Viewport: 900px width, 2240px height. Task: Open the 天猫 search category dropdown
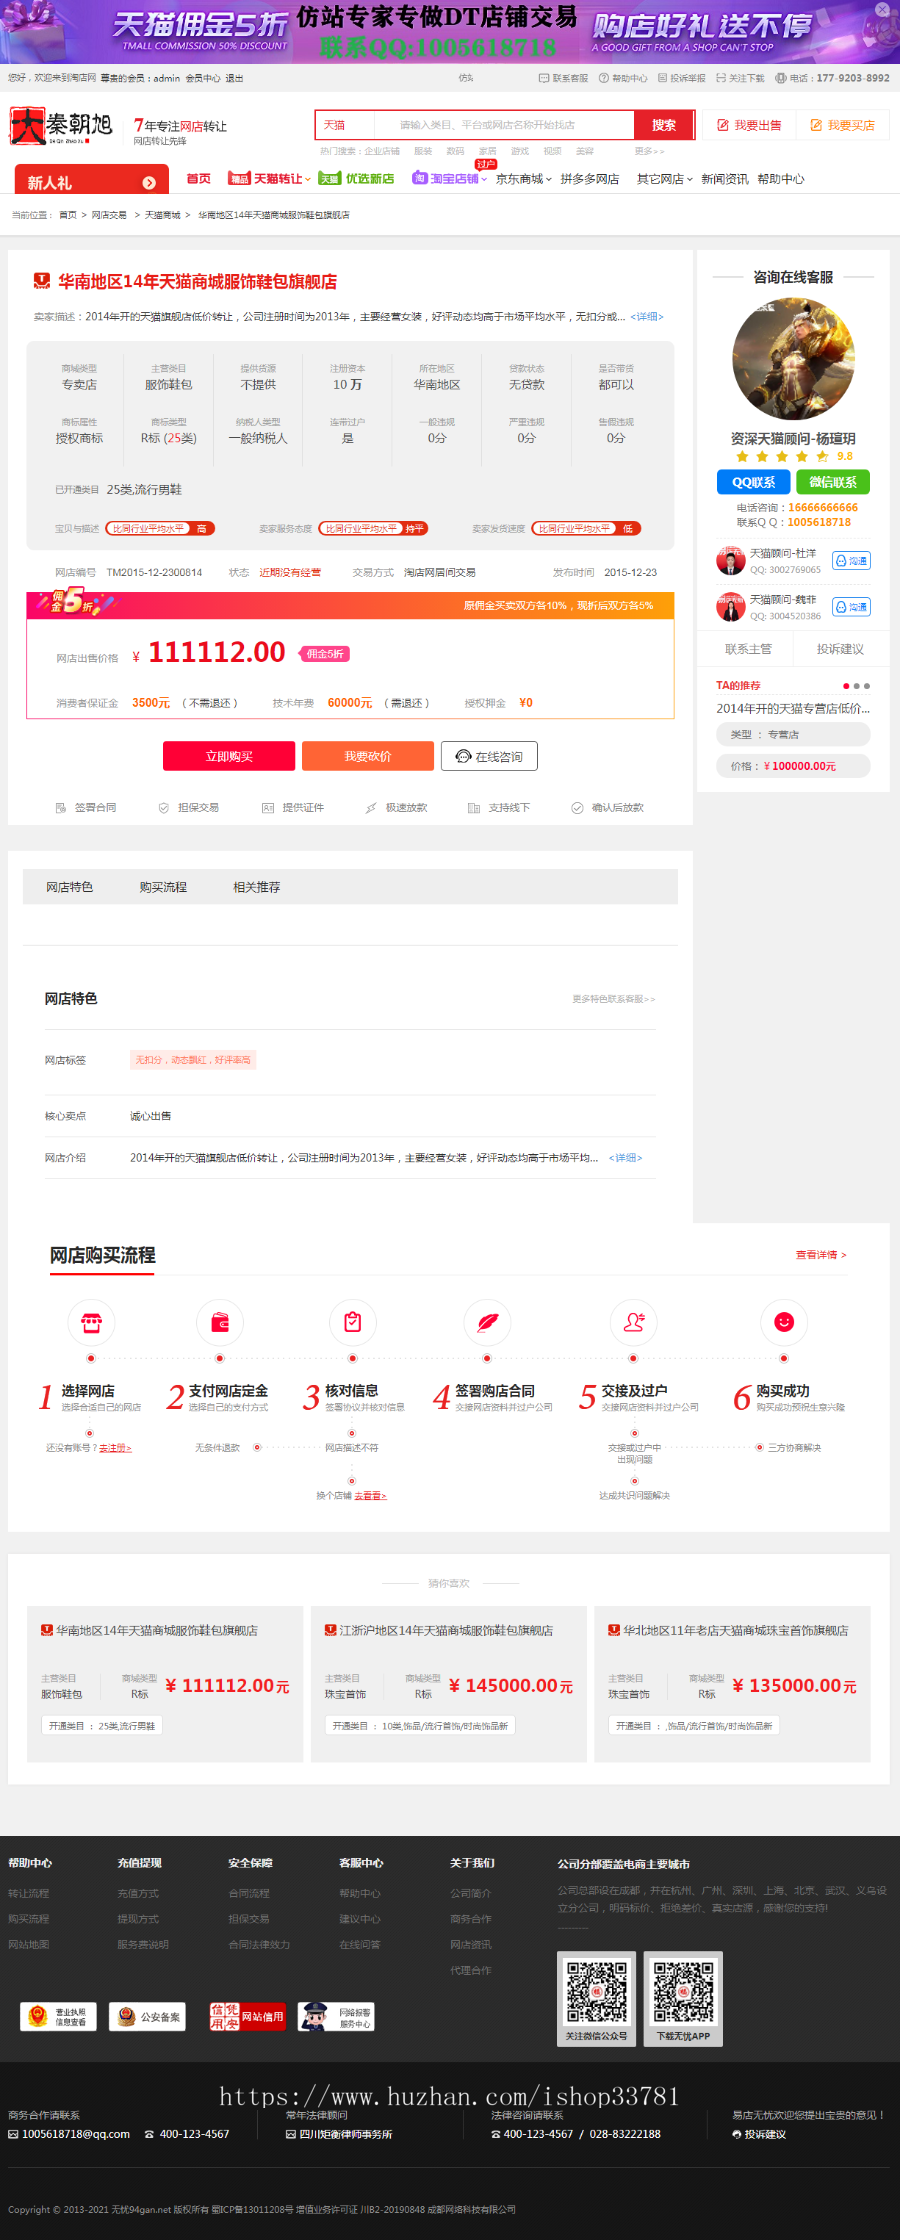(x=344, y=125)
